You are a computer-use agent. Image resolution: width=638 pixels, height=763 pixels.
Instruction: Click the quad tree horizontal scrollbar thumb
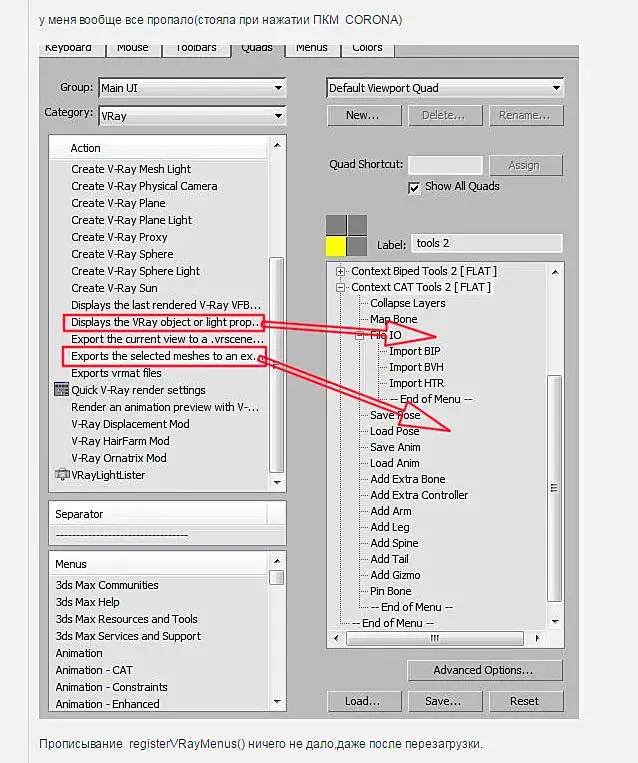435,638
